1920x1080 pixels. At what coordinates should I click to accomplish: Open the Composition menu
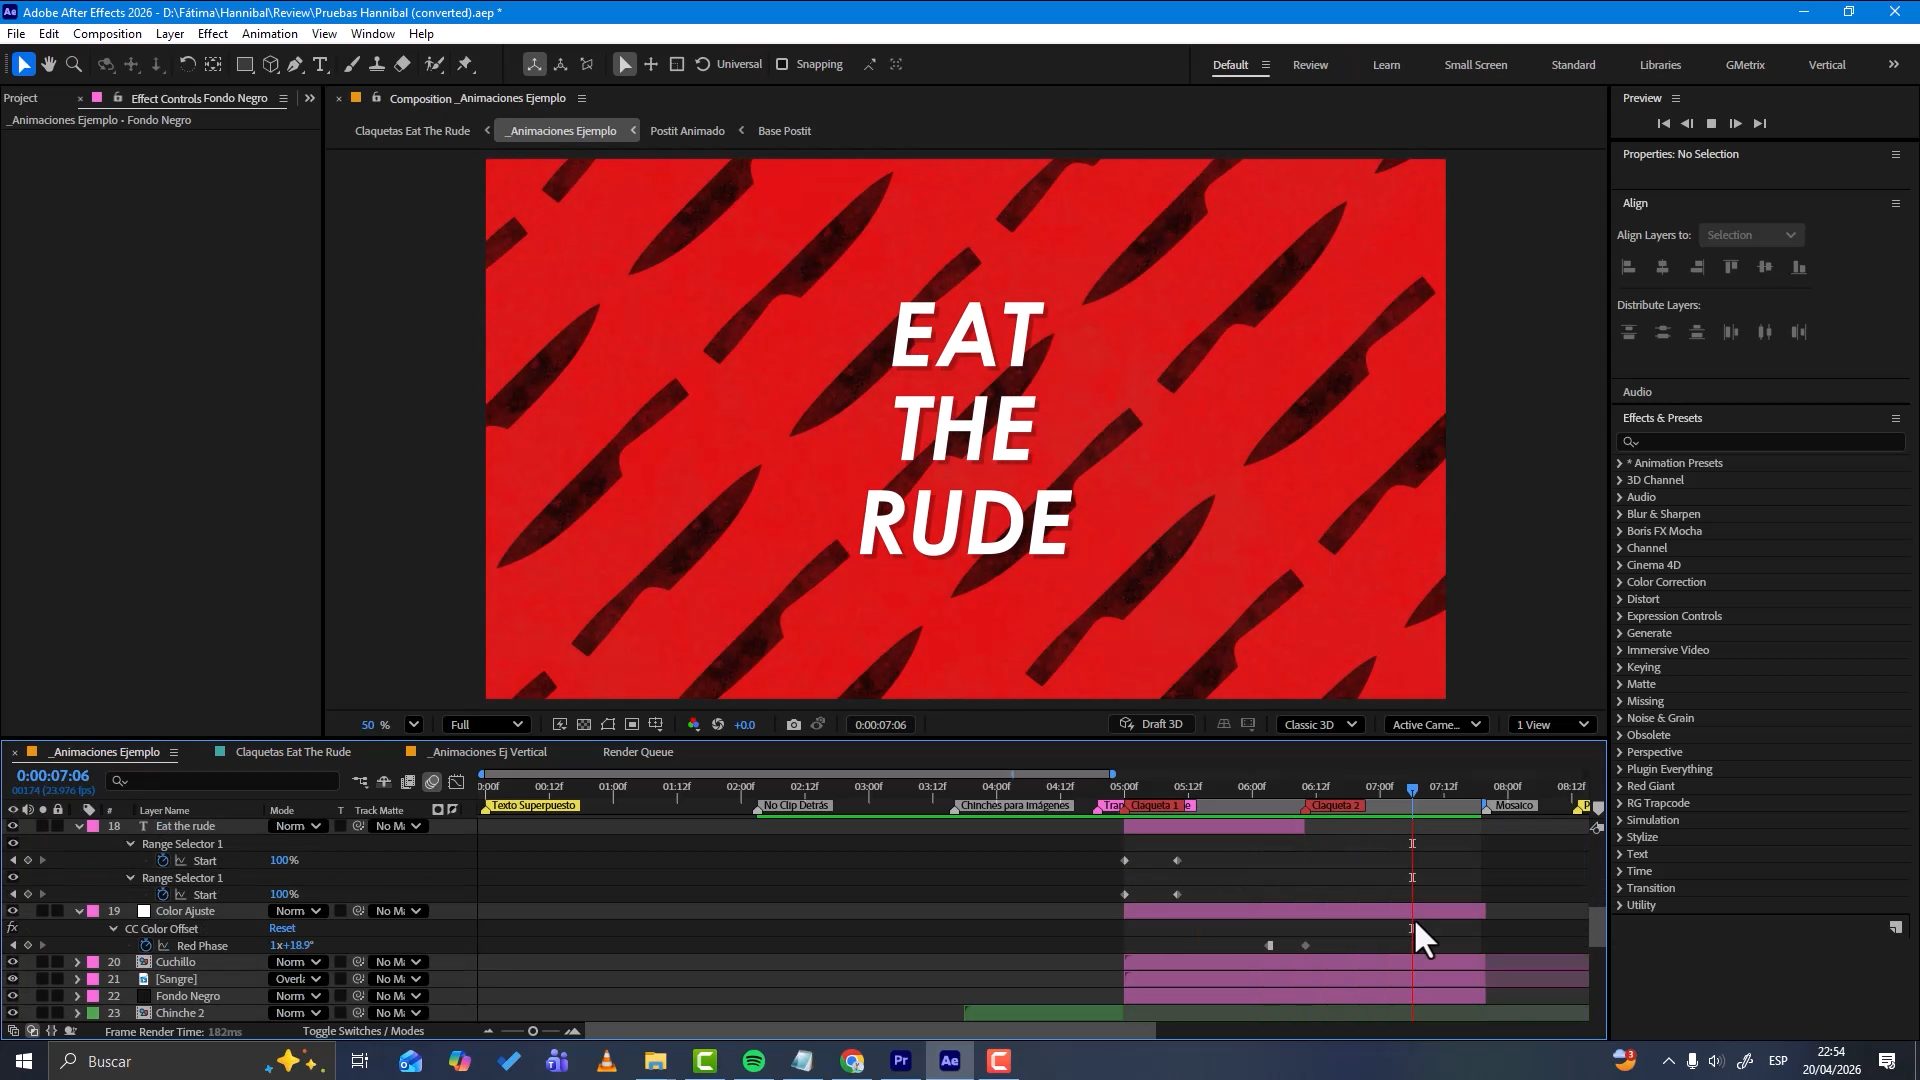[107, 33]
